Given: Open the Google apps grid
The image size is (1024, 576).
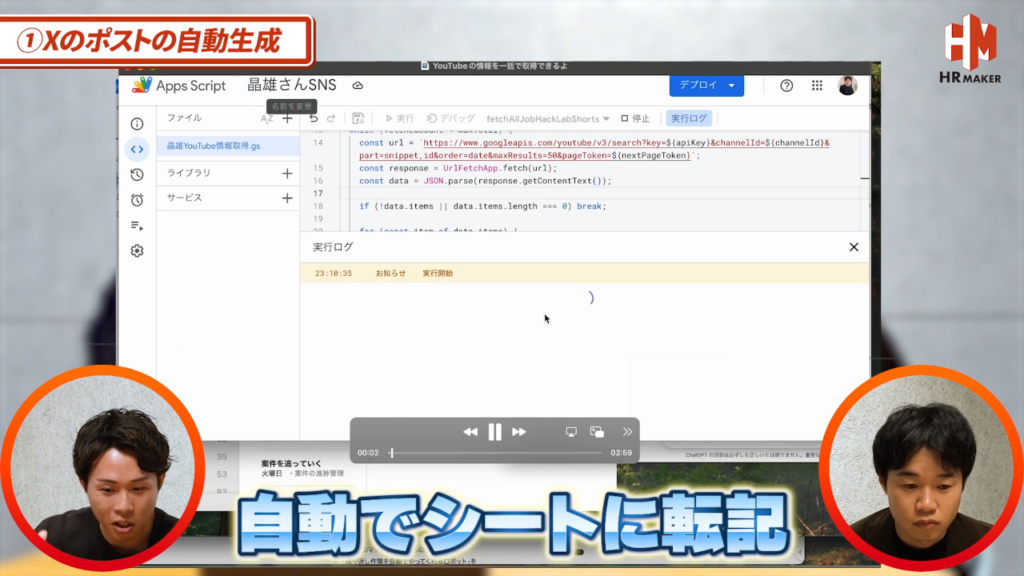Looking at the screenshot, I should point(817,86).
